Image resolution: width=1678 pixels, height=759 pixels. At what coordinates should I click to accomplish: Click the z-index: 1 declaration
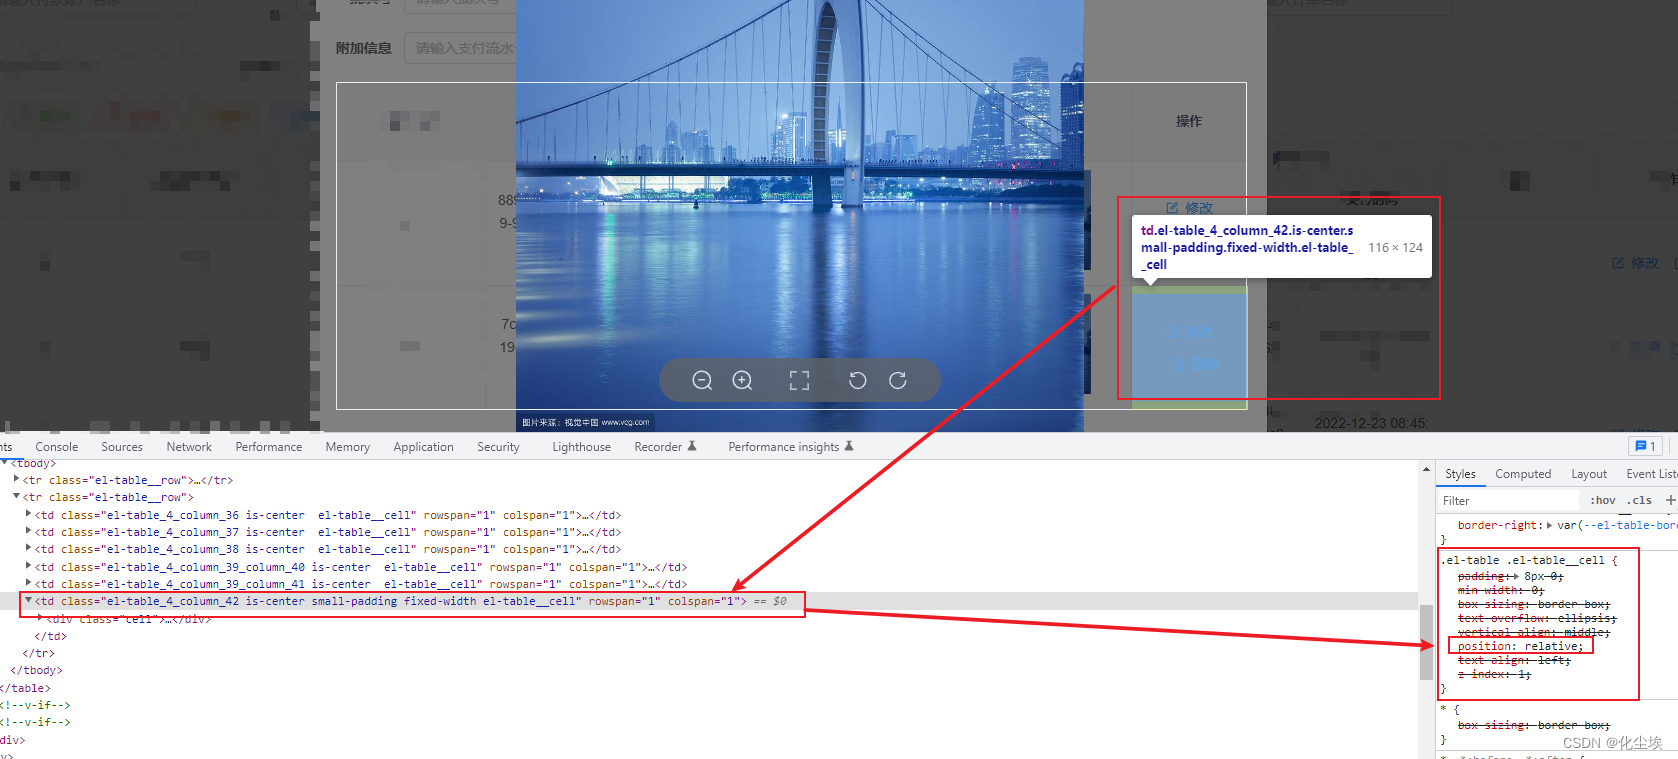click(x=1494, y=674)
